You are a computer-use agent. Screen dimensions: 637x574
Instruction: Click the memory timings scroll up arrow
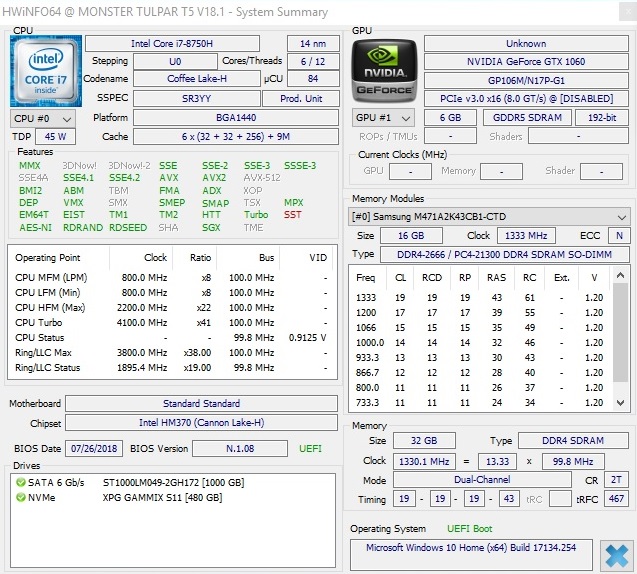coord(620,275)
